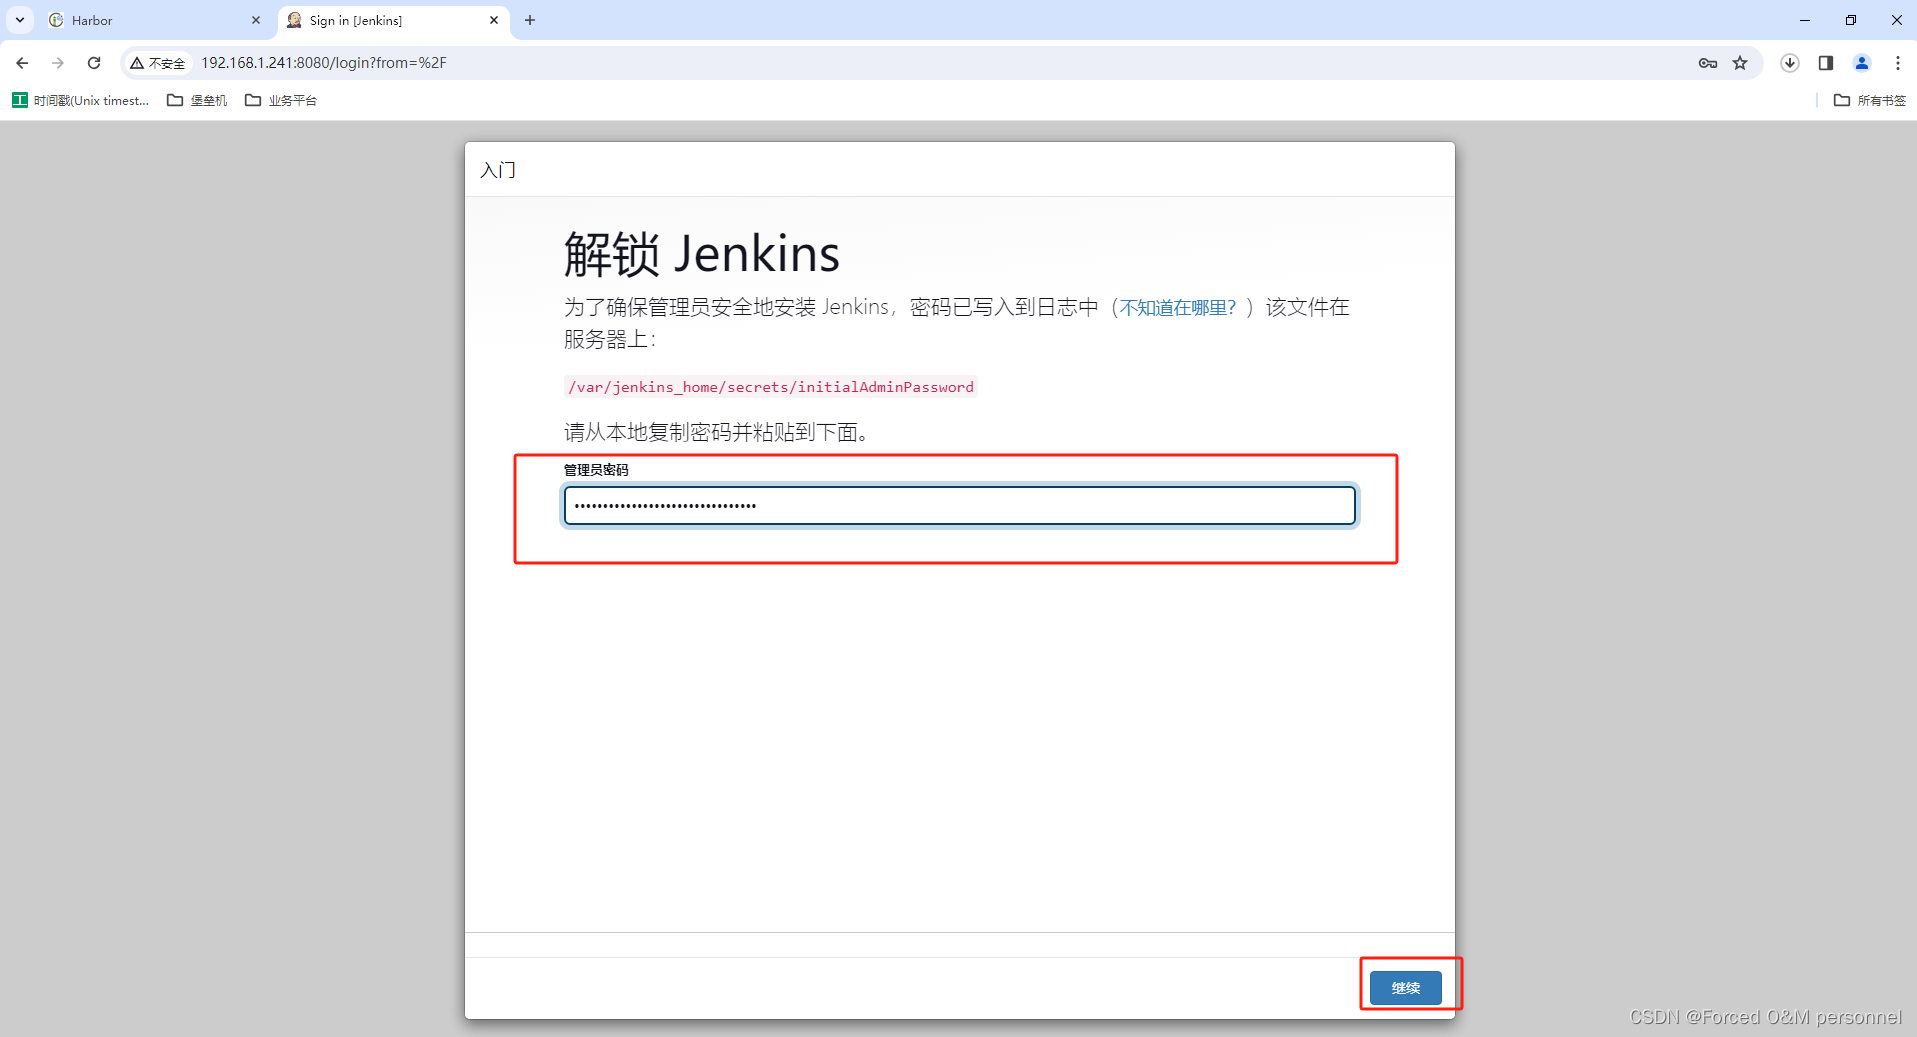Screen dimensions: 1917x1037
Task: Open the saved passwords key icon
Action: coord(1708,63)
